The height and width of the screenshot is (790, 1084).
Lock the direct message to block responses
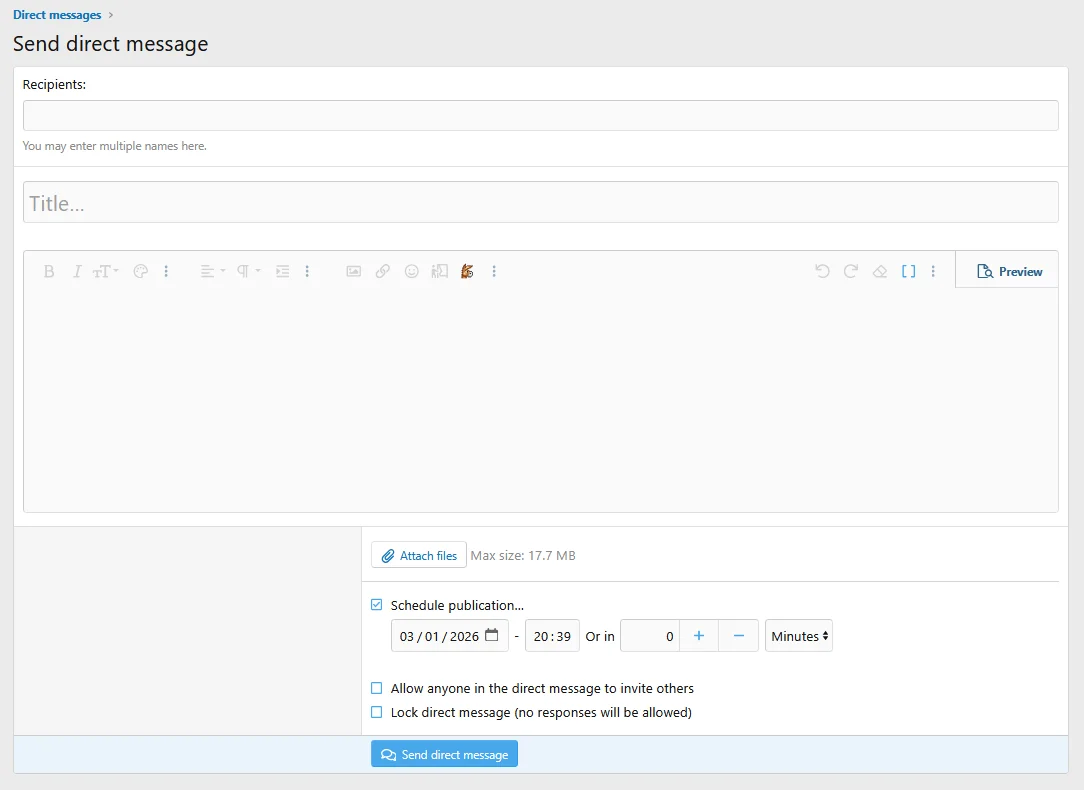377,710
